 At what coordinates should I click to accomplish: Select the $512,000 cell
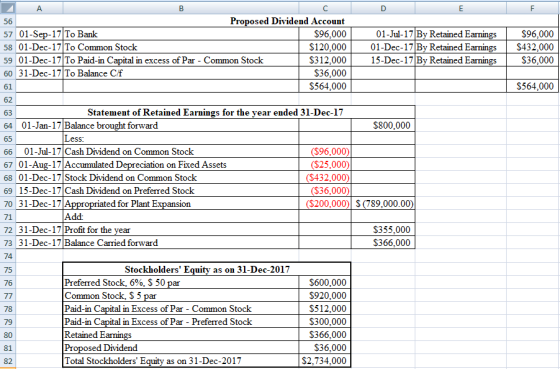pyautogui.click(x=325, y=309)
